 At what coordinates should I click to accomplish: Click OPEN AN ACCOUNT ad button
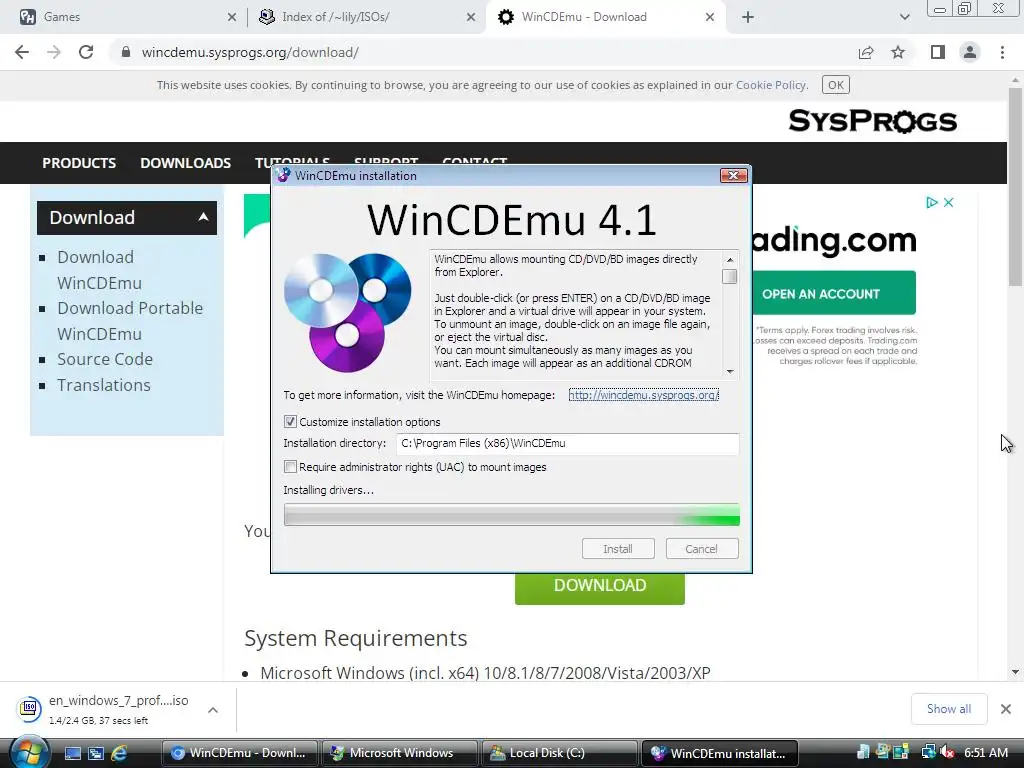click(834, 293)
